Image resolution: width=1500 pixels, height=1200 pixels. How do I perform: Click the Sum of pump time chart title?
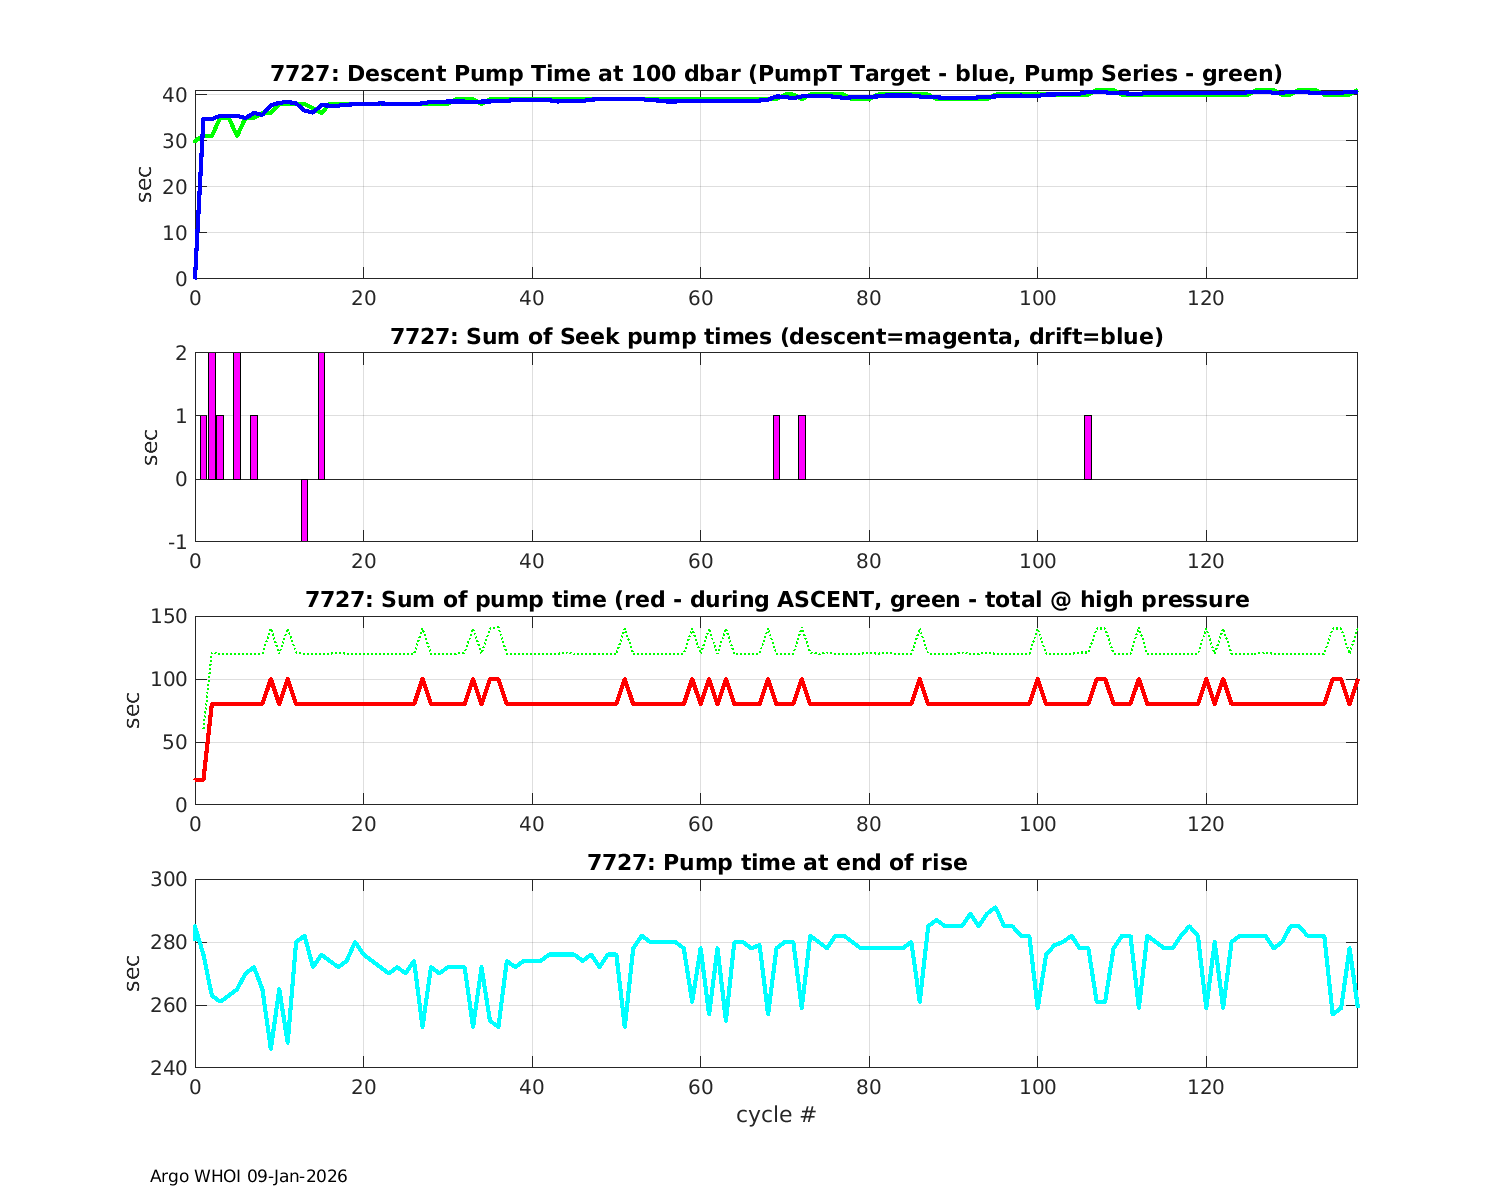[776, 600]
